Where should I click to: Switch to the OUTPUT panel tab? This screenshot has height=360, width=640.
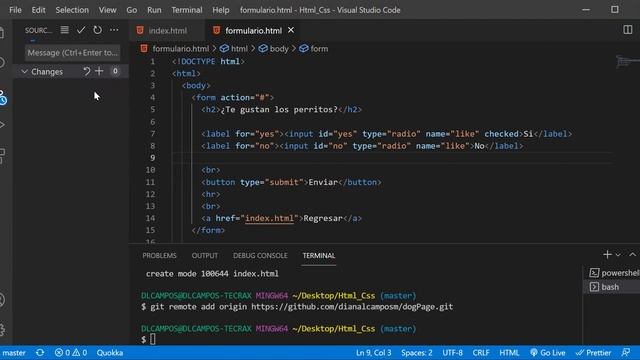[x=204, y=256]
